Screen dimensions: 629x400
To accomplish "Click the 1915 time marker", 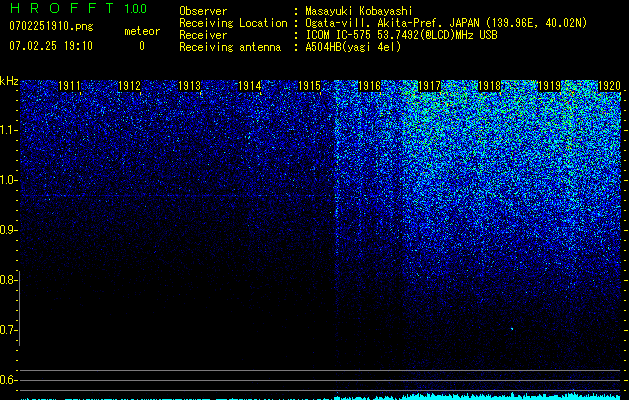I will [x=309, y=86].
